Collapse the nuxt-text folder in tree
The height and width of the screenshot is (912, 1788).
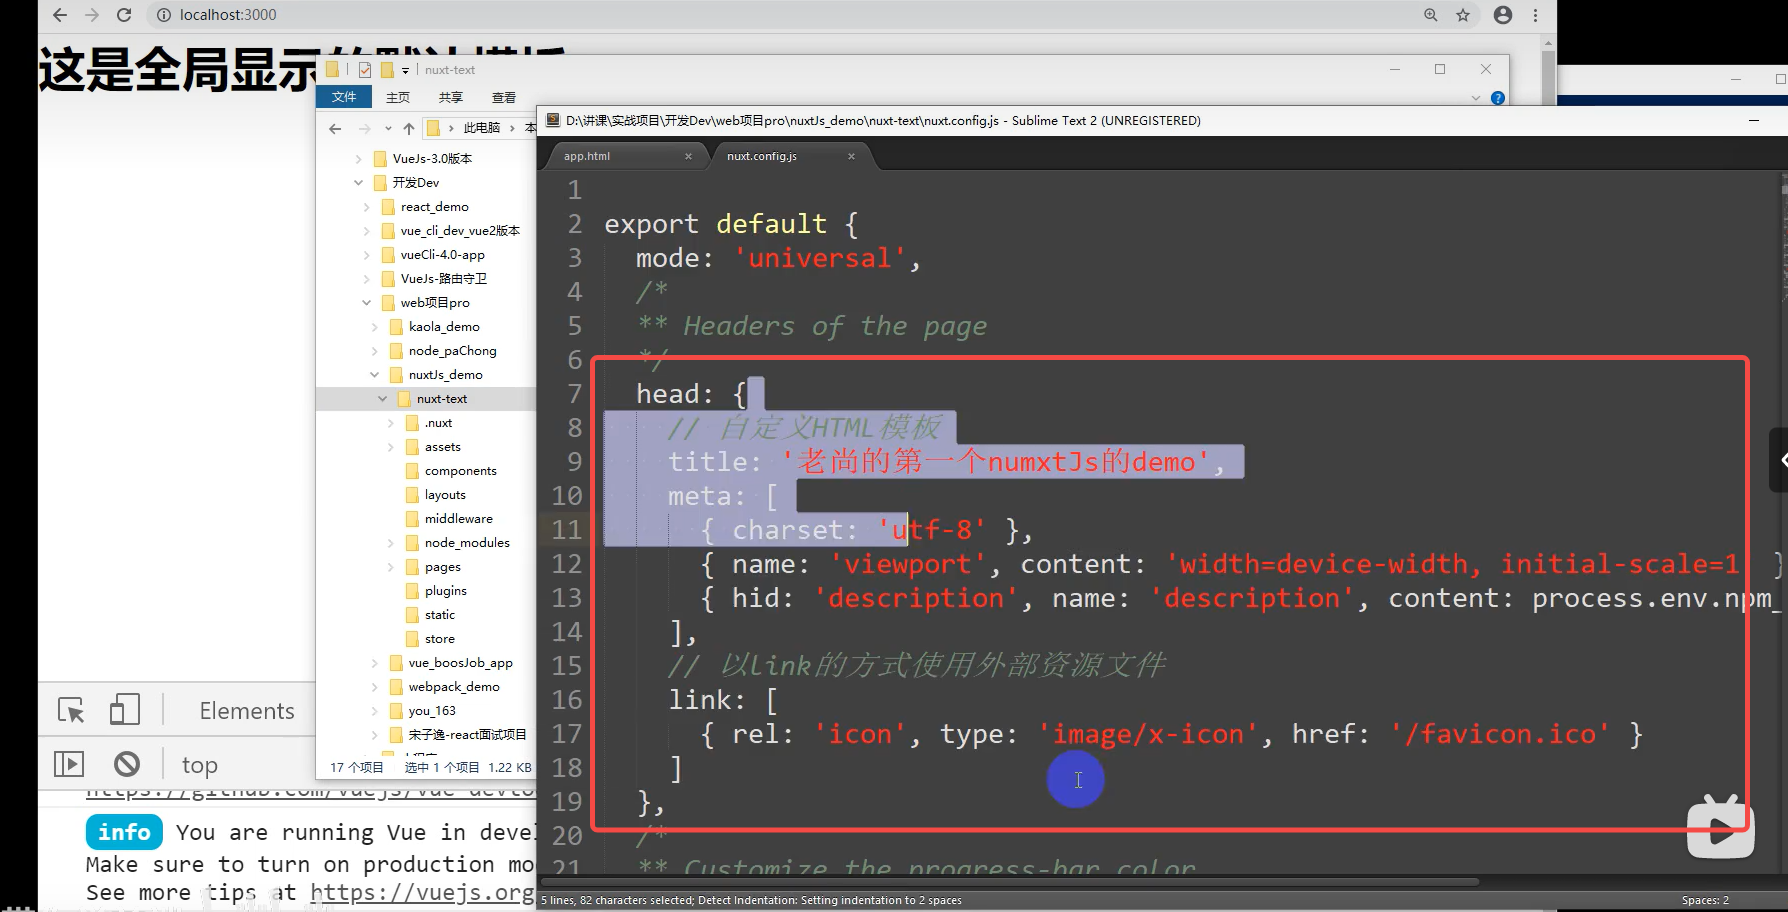click(x=382, y=399)
